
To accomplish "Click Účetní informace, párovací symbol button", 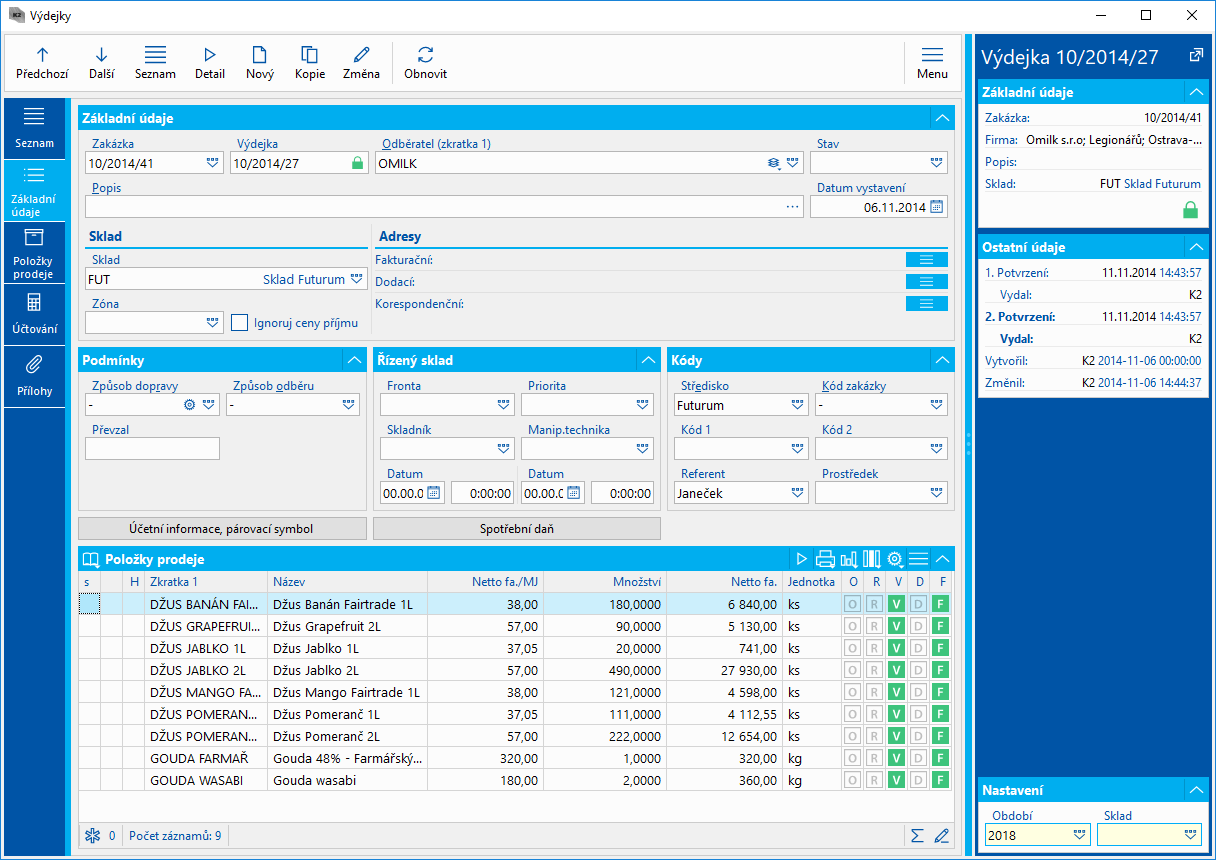I will 221,529.
